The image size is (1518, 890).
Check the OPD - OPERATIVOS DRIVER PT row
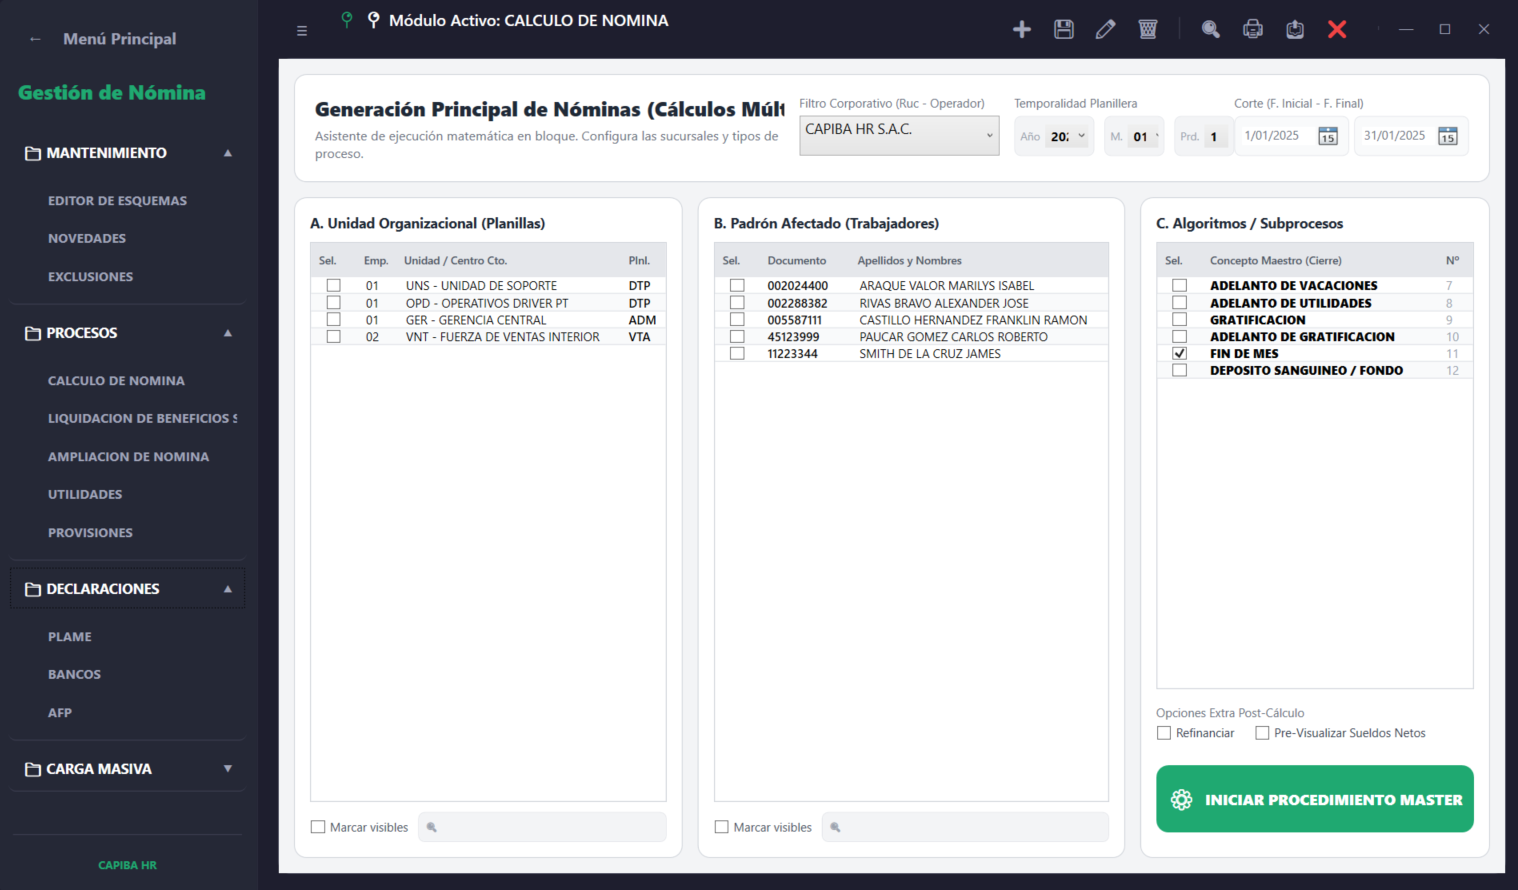point(334,302)
